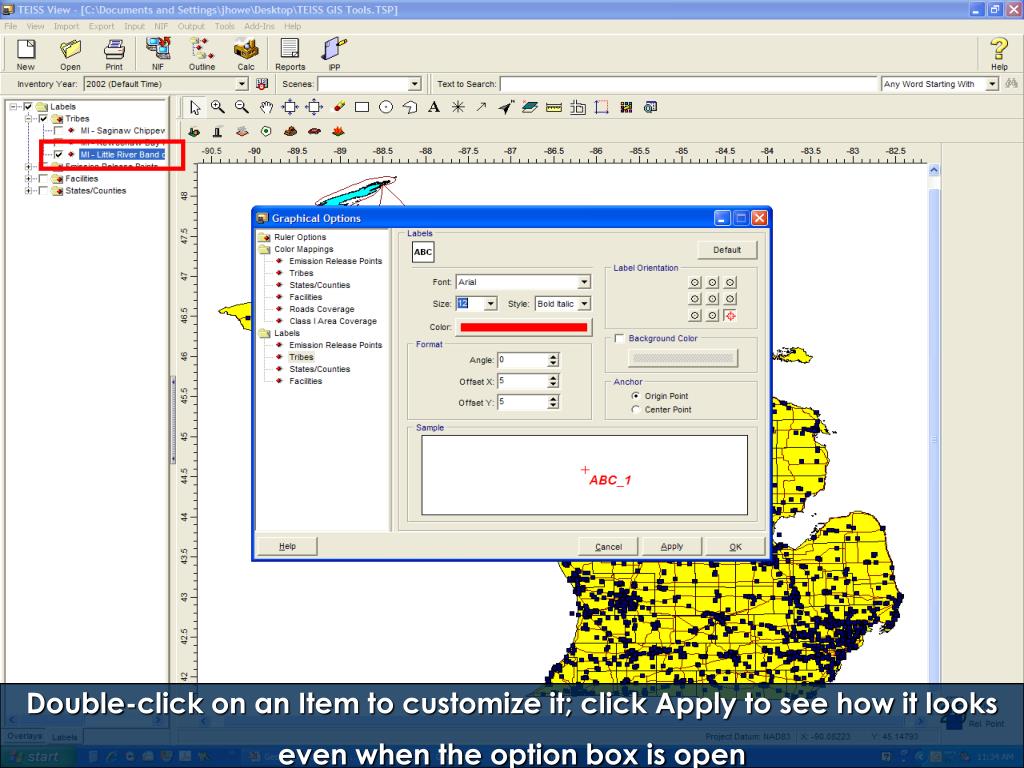Open the Tools menu
This screenshot has height=768, width=1024.
pos(224,27)
